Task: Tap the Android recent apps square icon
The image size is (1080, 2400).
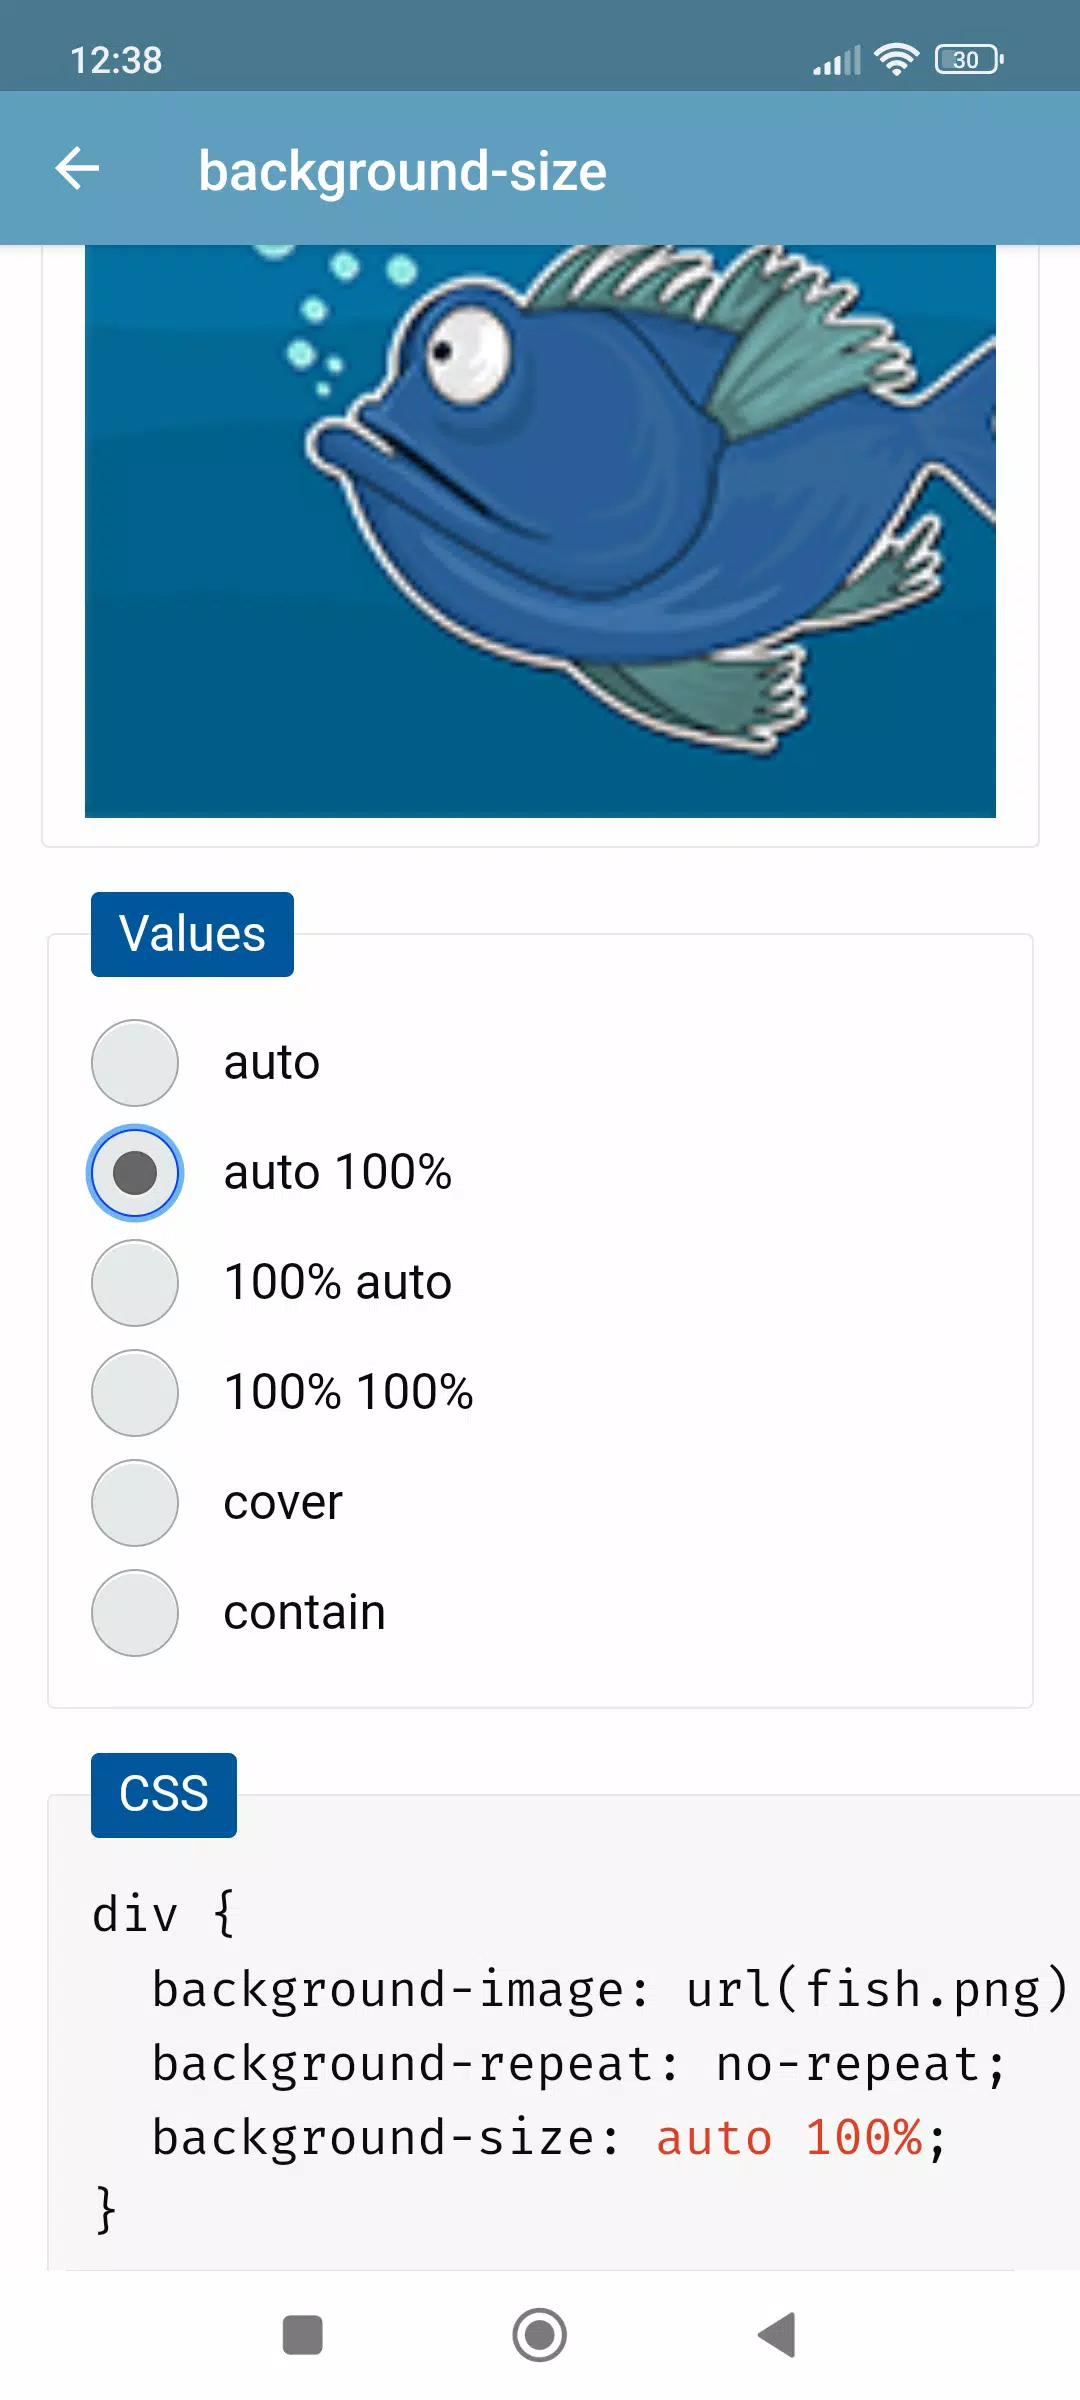Action: click(302, 2335)
